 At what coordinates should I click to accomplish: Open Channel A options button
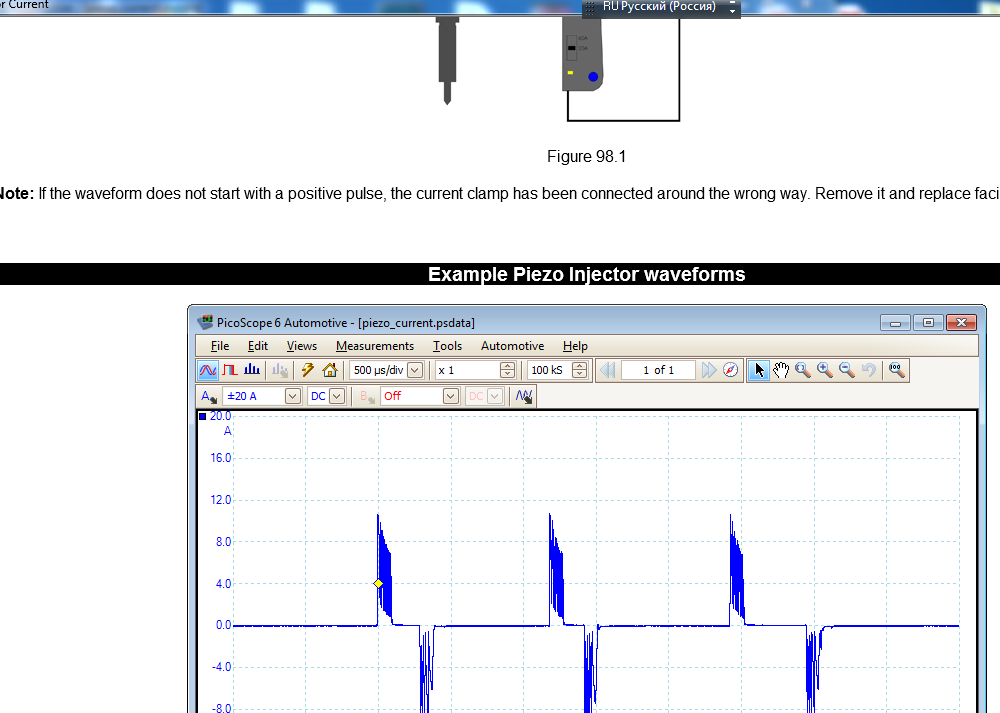pyautogui.click(x=208, y=396)
